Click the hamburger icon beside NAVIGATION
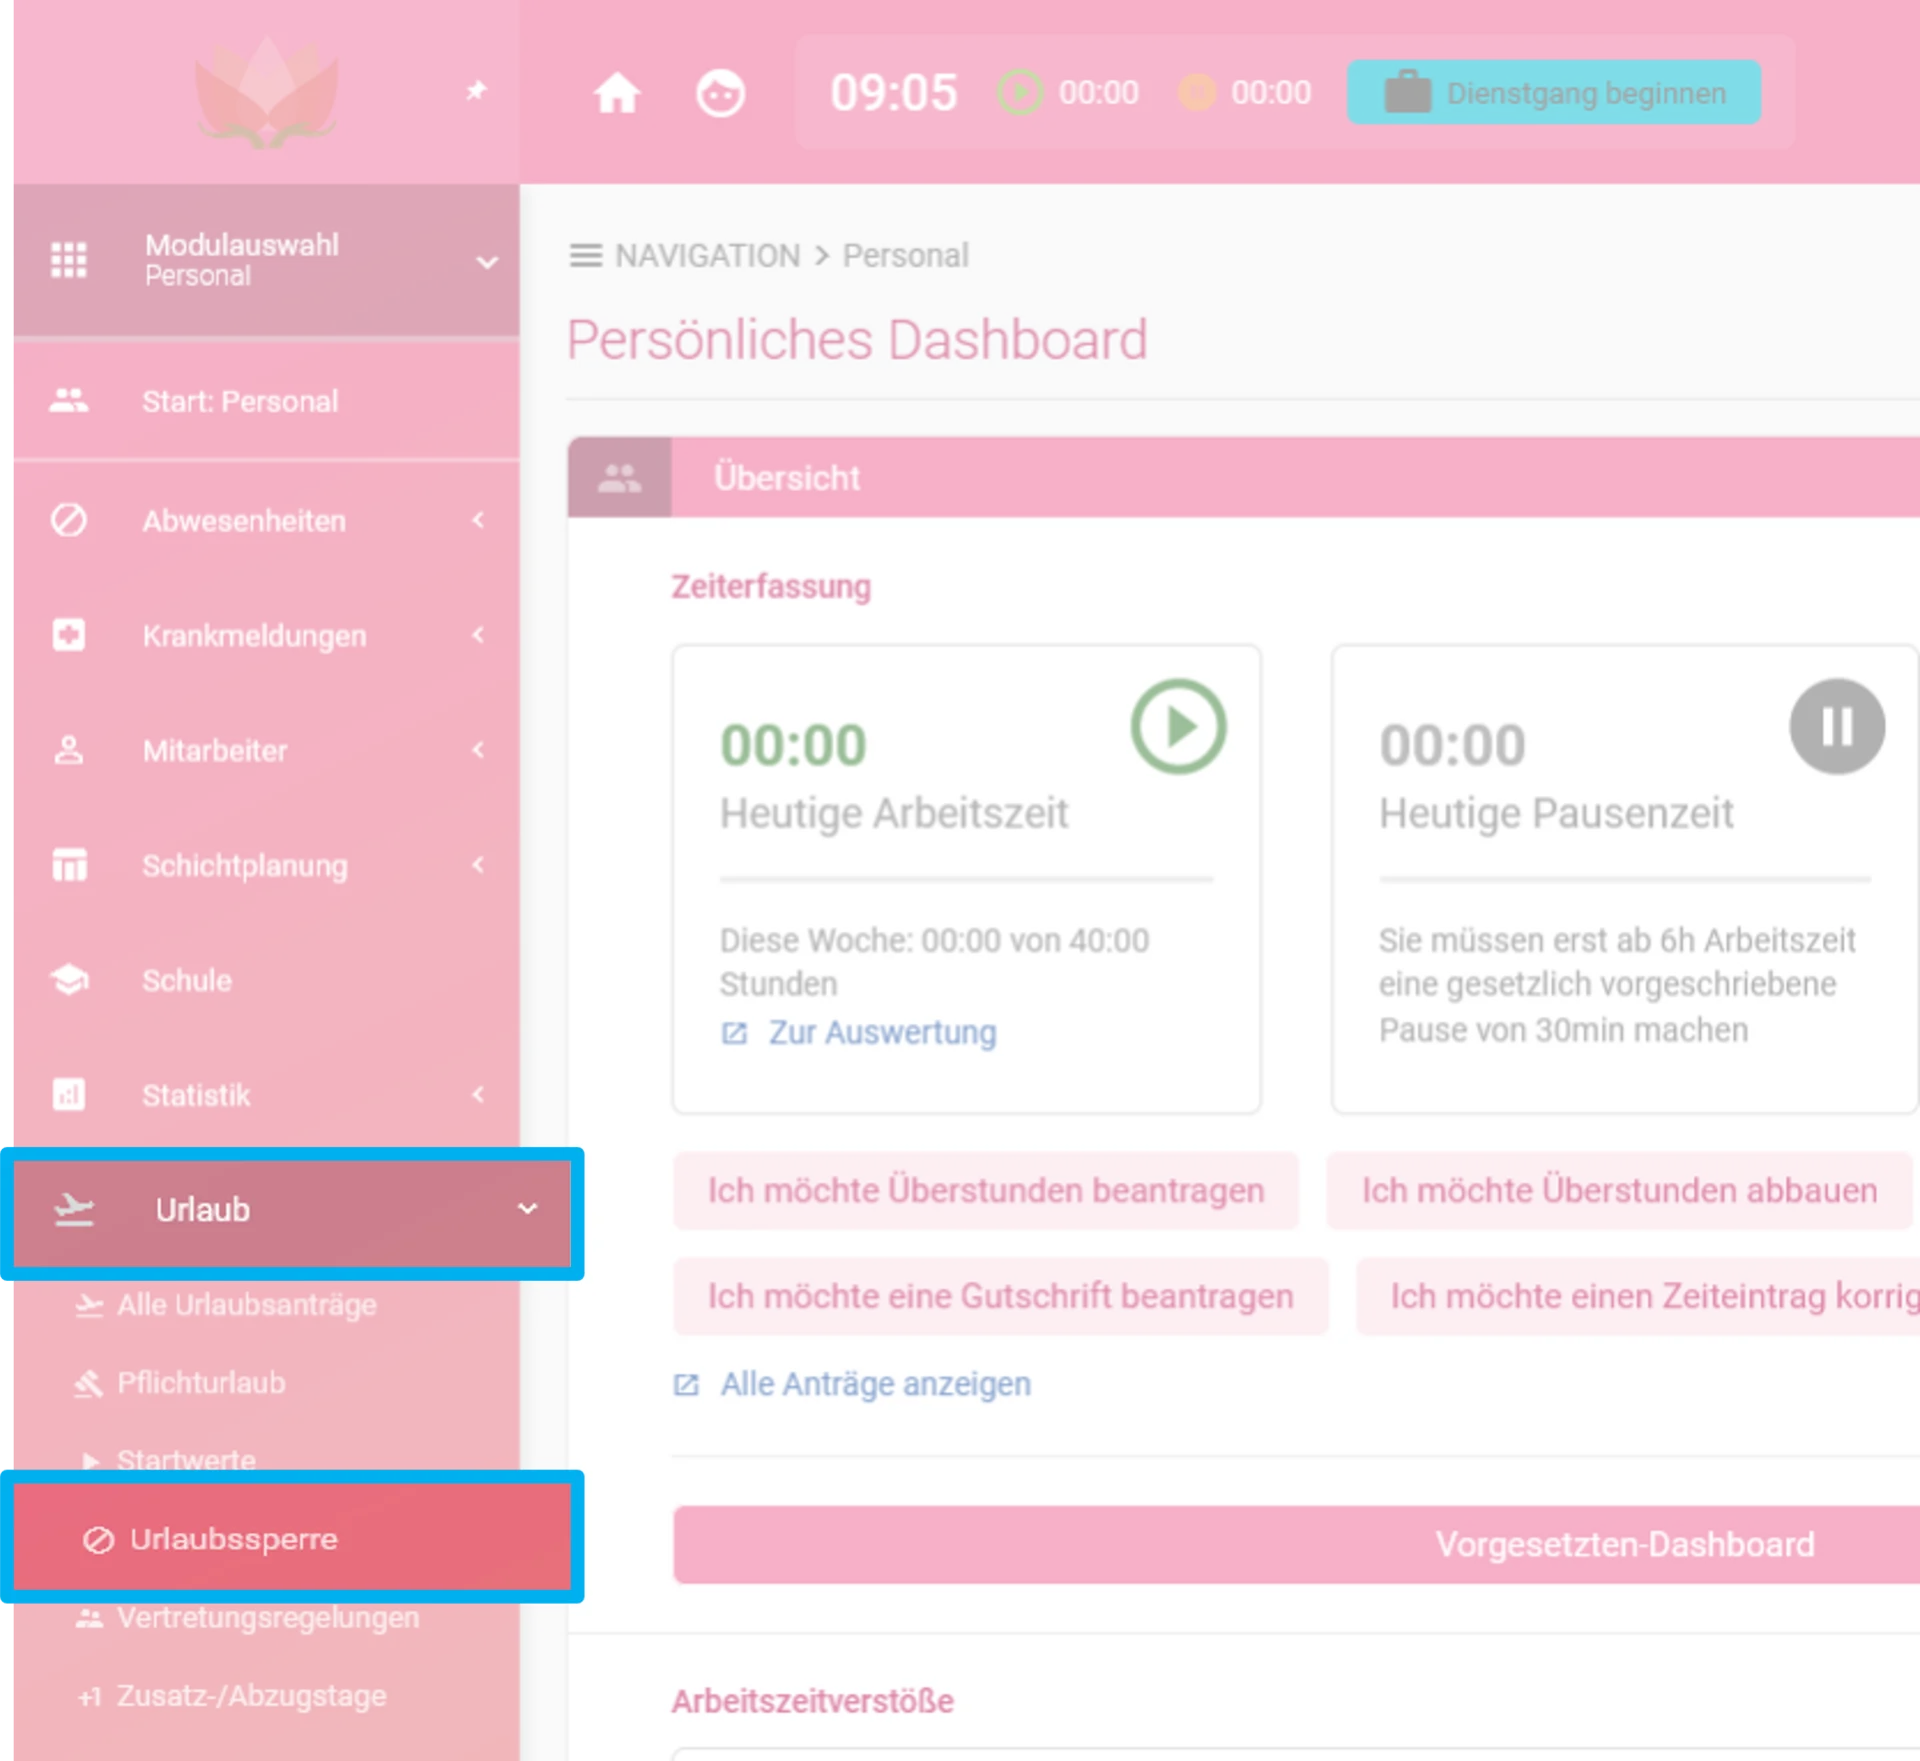 click(586, 255)
